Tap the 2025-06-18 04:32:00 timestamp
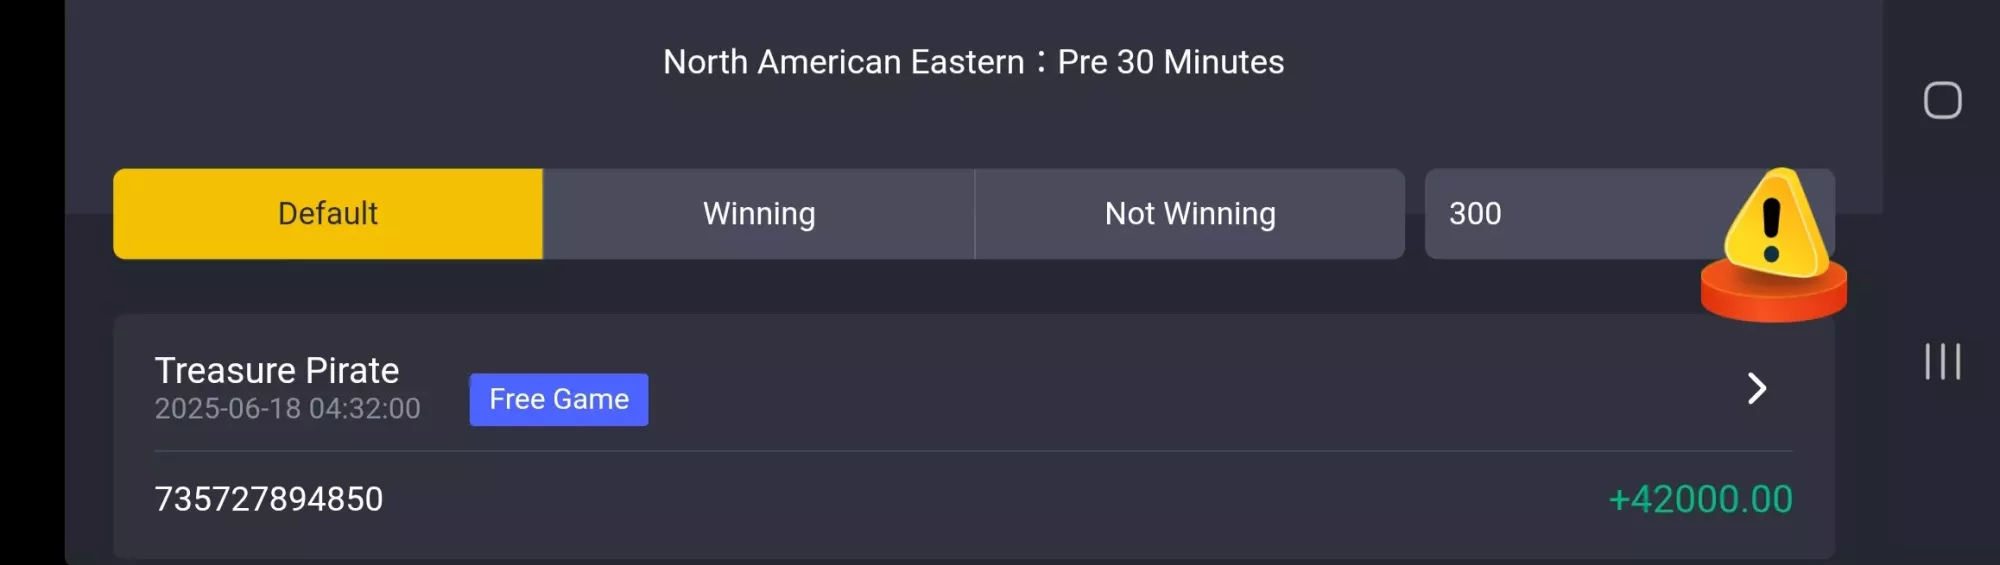Screen dimensions: 2000x565 (x=287, y=409)
